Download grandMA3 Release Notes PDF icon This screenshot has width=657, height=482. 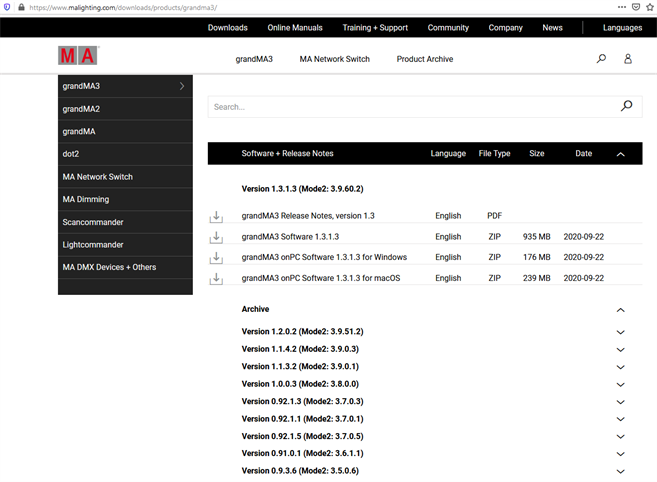point(216,216)
